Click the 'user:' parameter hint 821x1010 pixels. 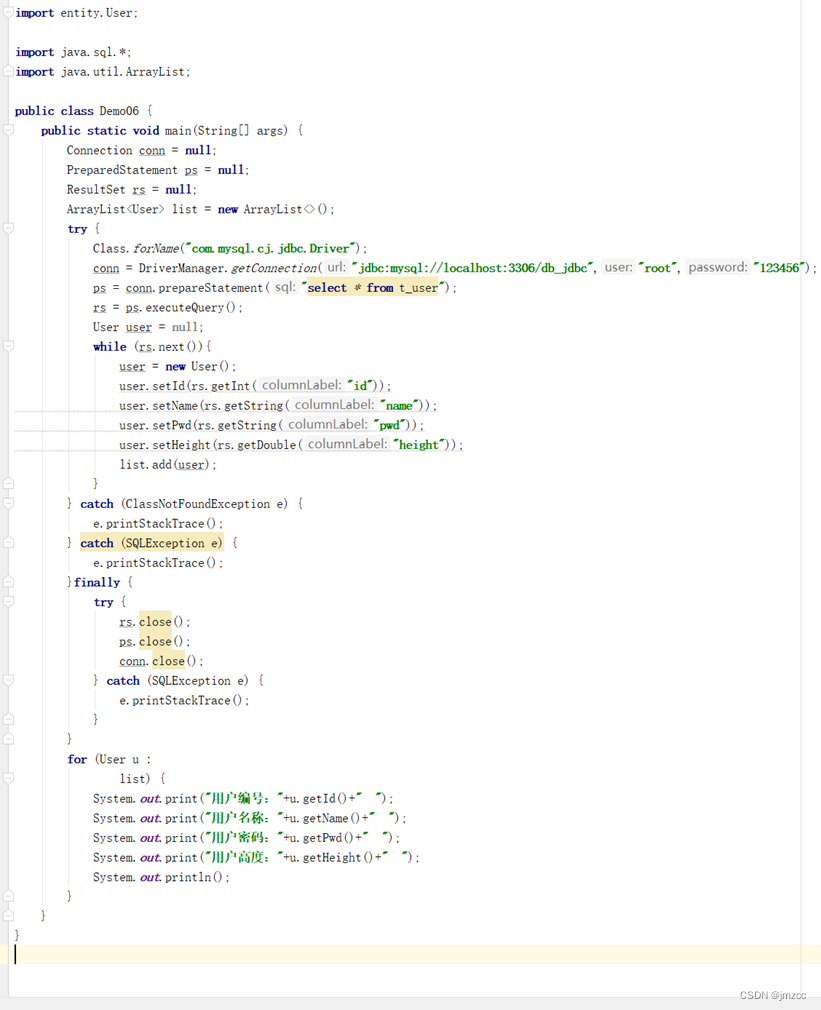click(x=618, y=267)
